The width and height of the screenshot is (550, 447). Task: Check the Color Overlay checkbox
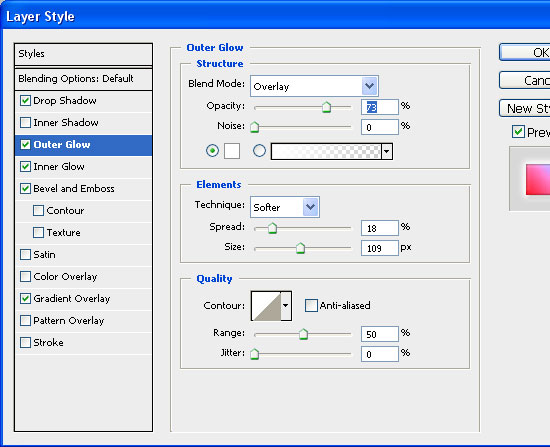(x=25, y=276)
